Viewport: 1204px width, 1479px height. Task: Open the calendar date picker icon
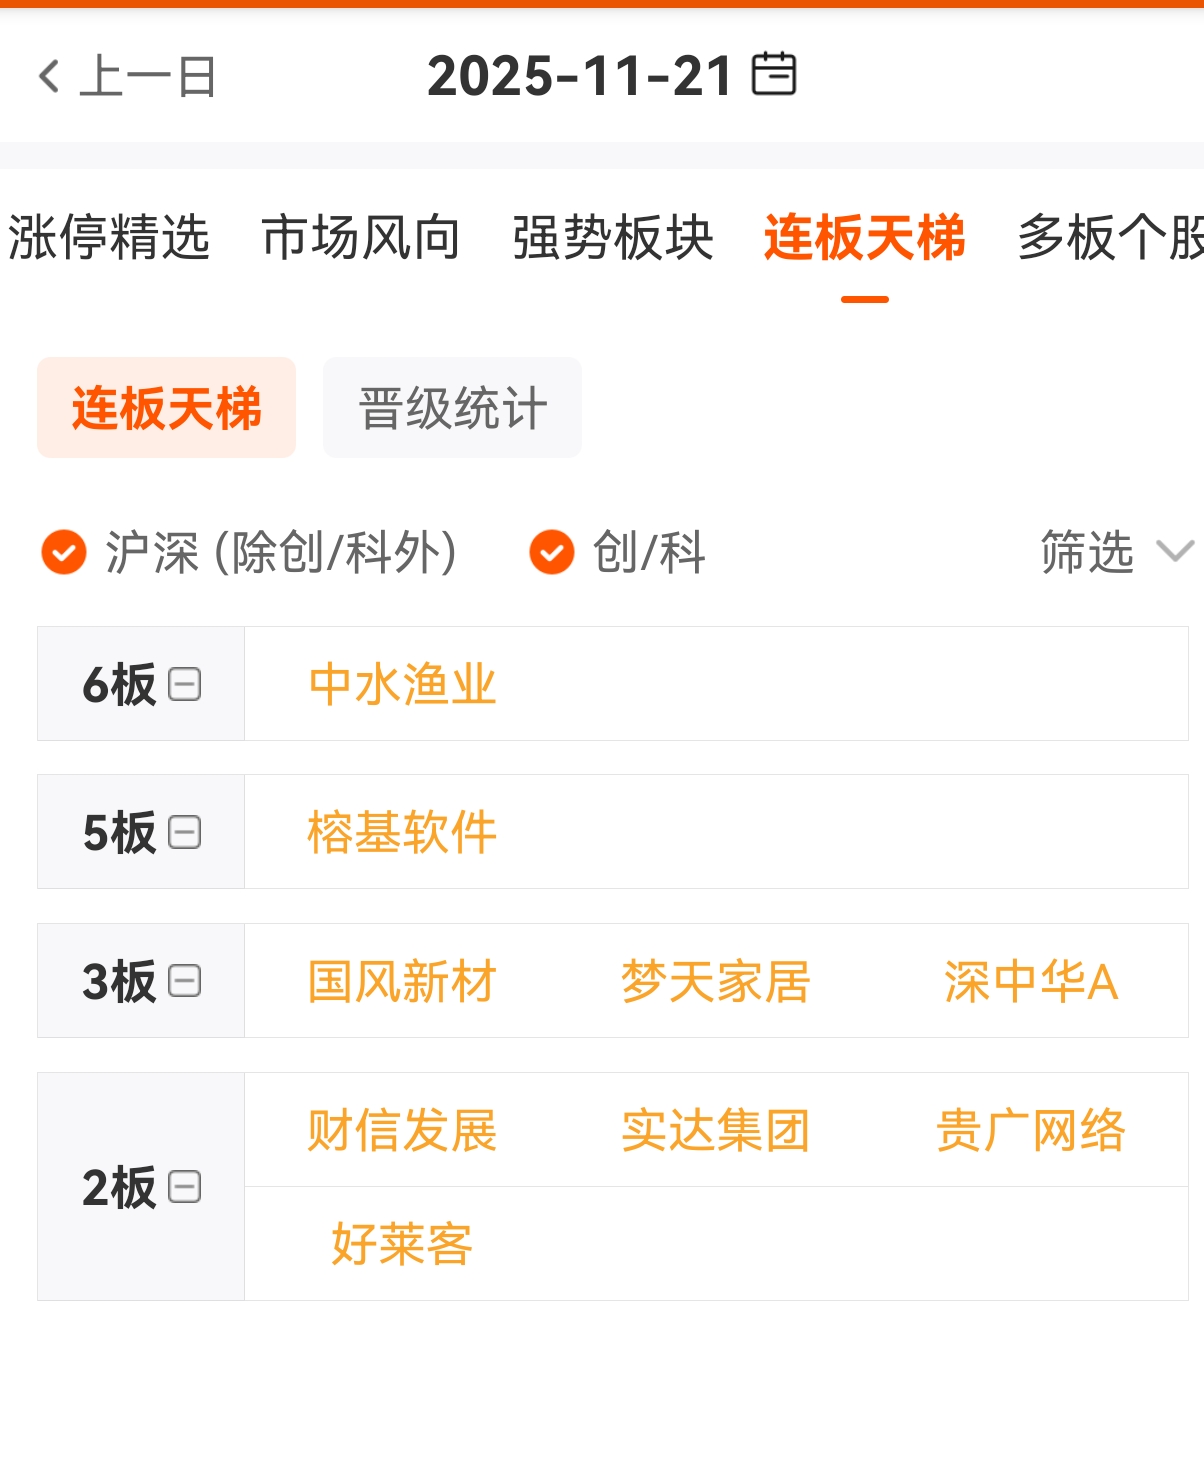pos(774,75)
